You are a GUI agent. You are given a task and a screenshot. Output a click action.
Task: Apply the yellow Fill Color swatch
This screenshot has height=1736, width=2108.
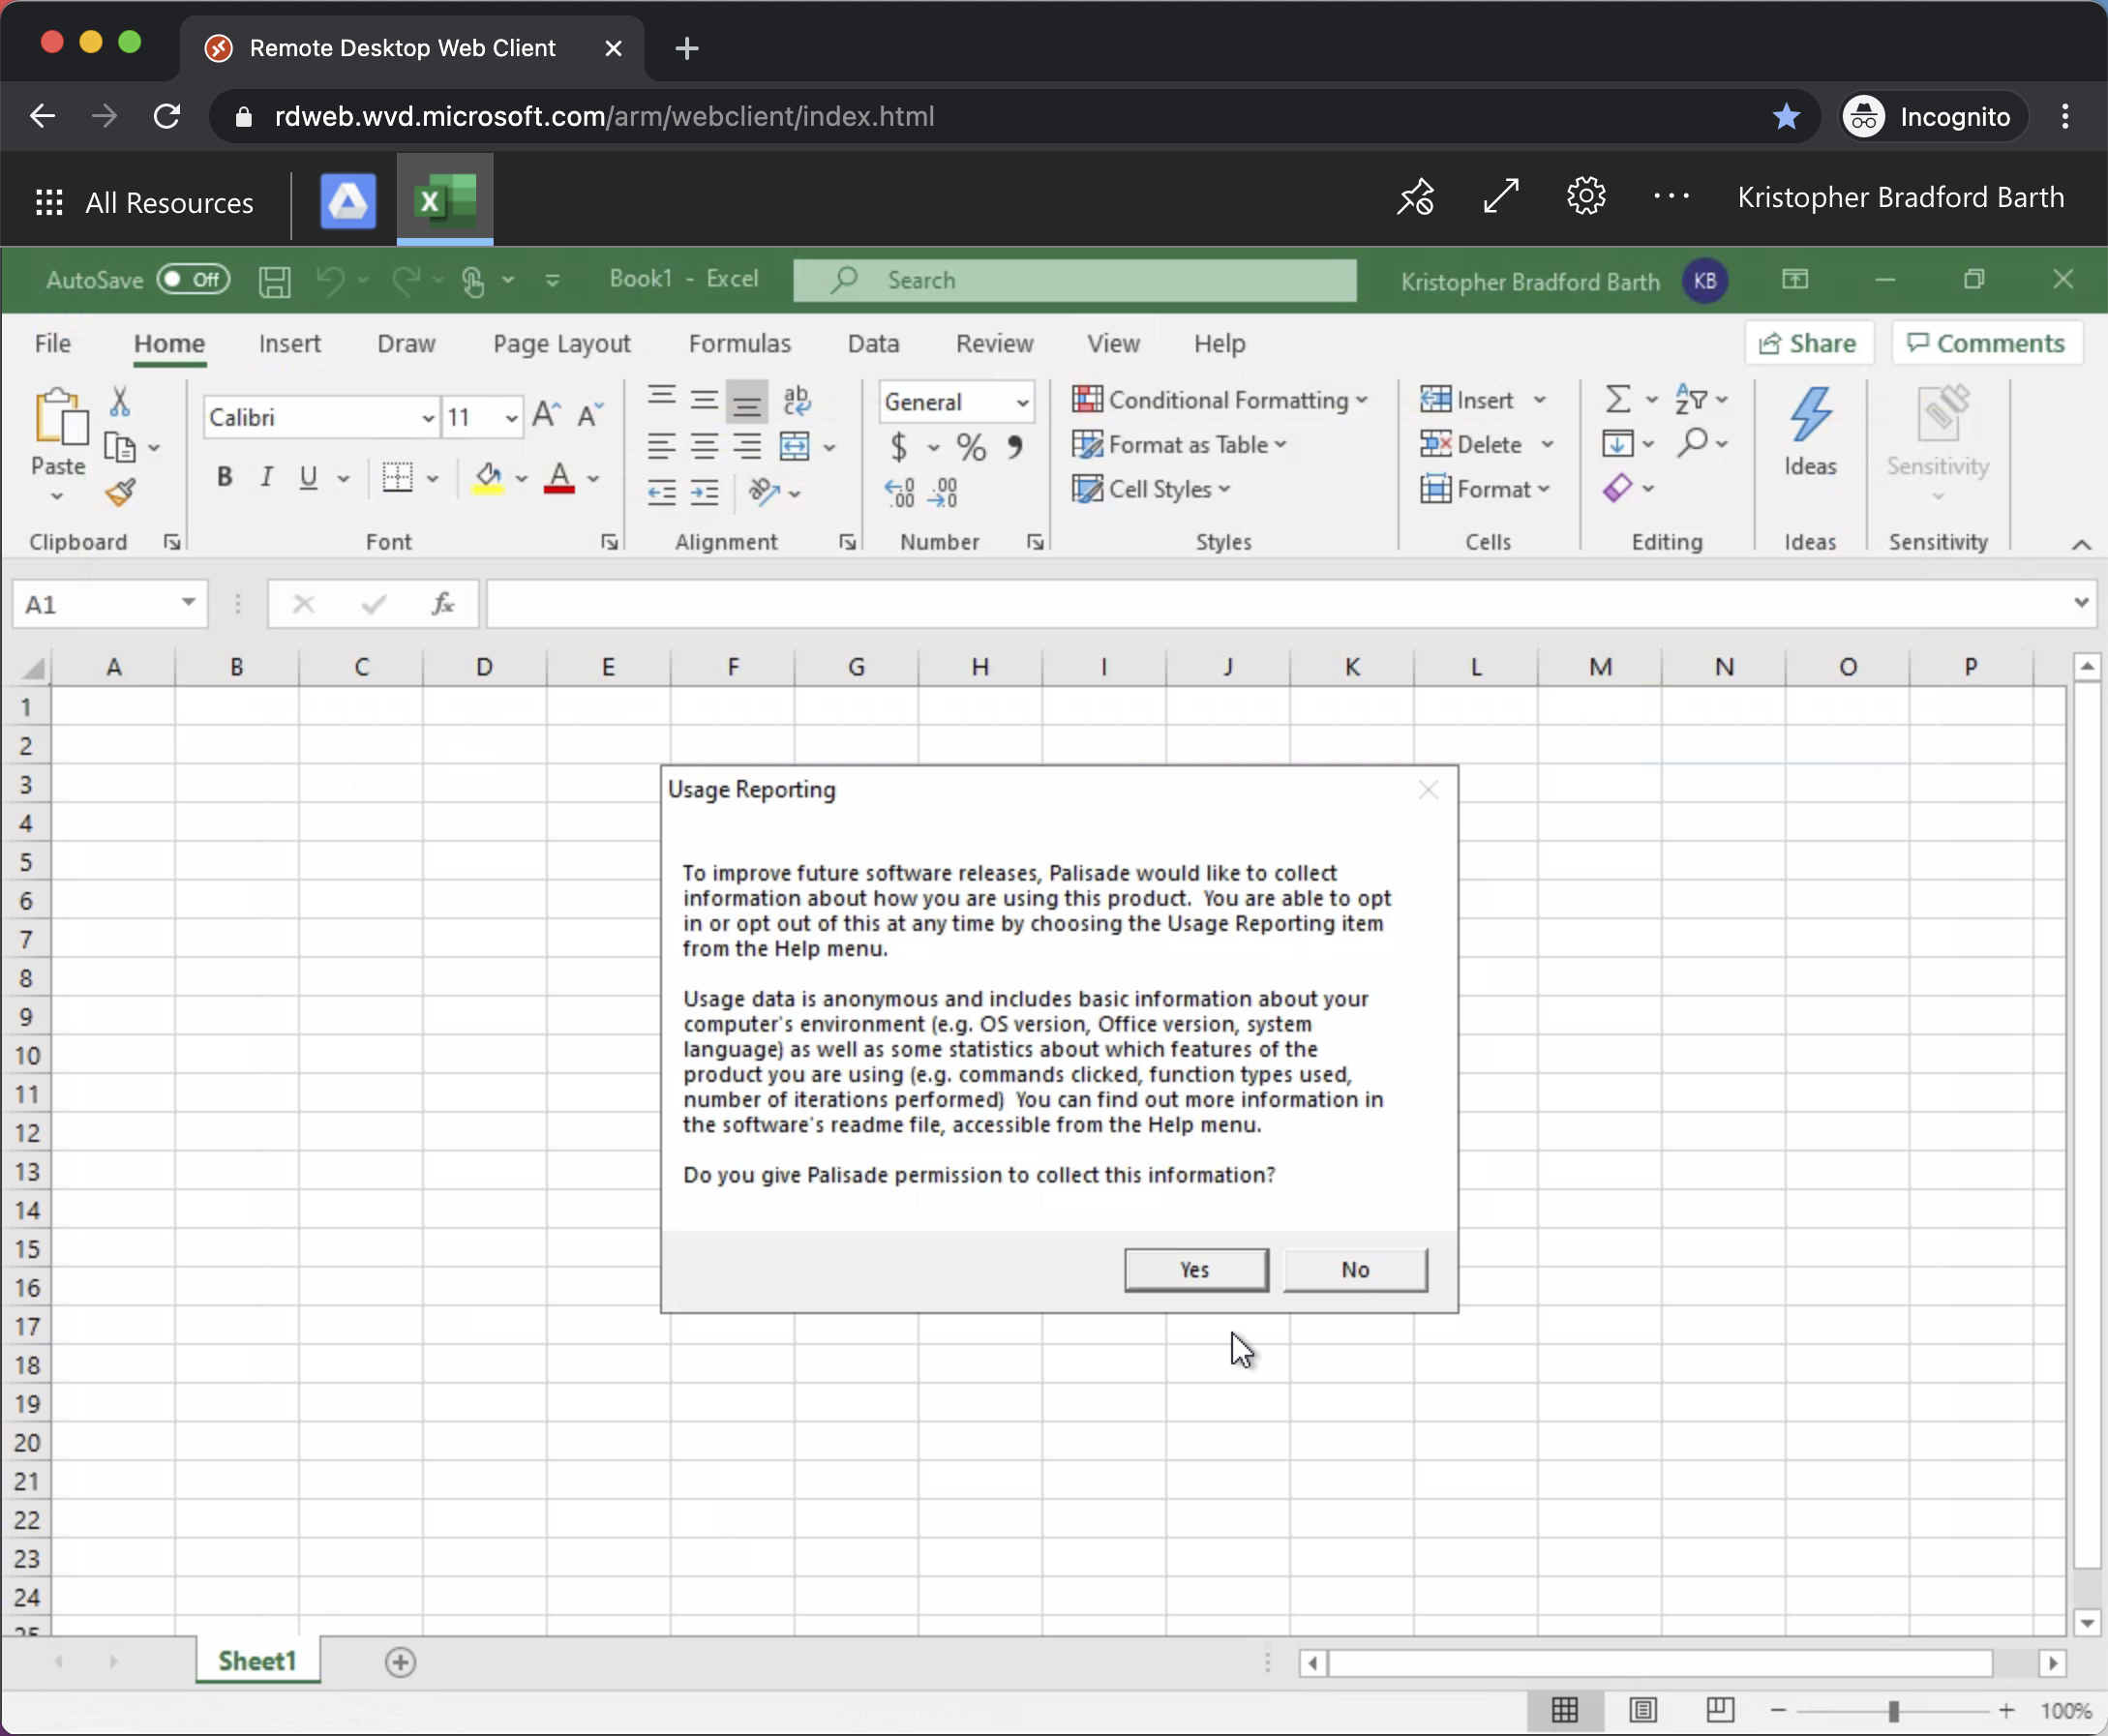pyautogui.click(x=488, y=478)
